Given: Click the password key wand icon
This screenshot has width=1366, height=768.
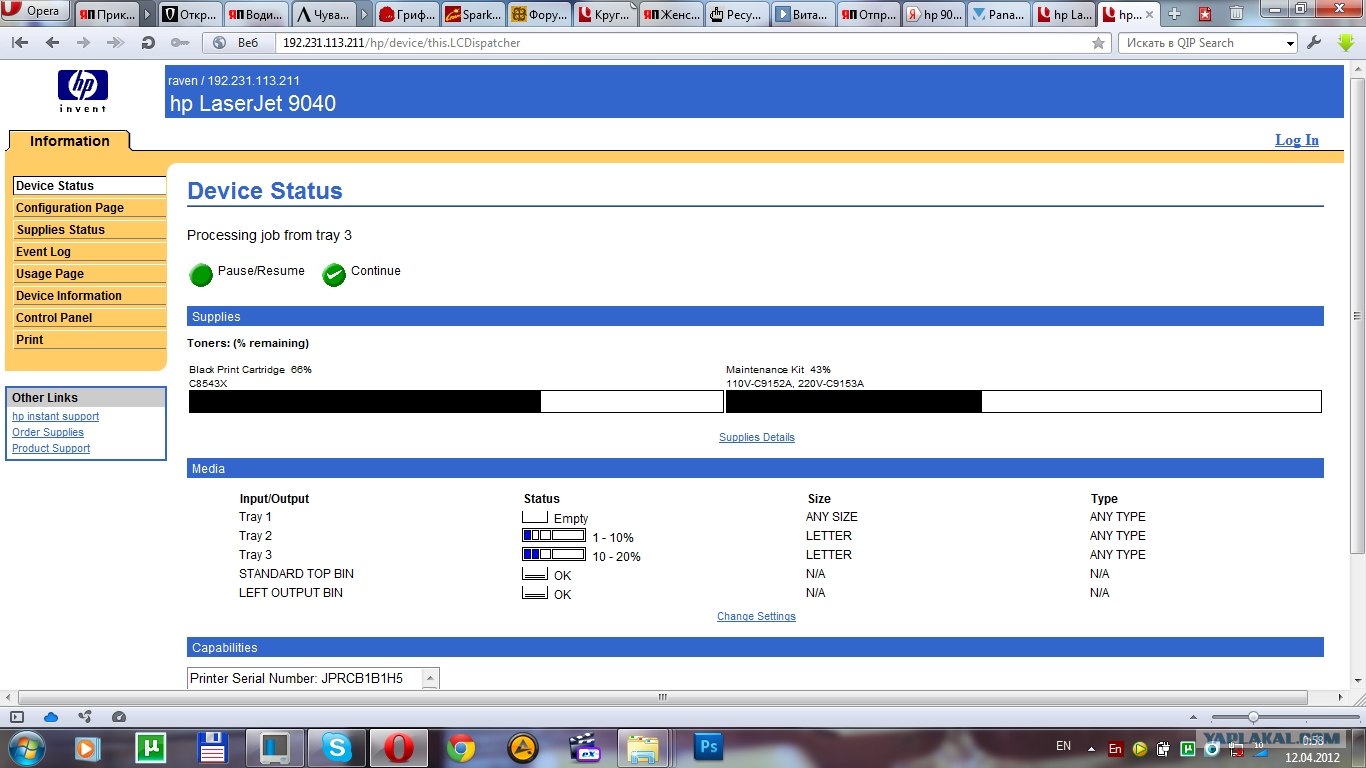Looking at the screenshot, I should point(179,43).
